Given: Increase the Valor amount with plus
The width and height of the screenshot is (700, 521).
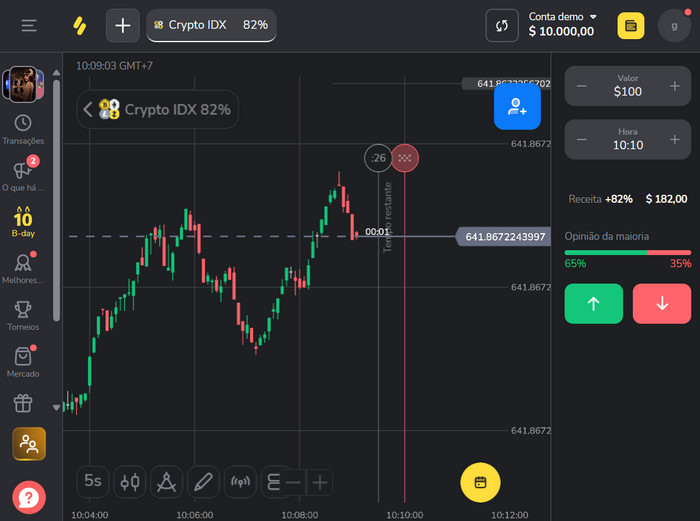Looking at the screenshot, I should tap(674, 86).
